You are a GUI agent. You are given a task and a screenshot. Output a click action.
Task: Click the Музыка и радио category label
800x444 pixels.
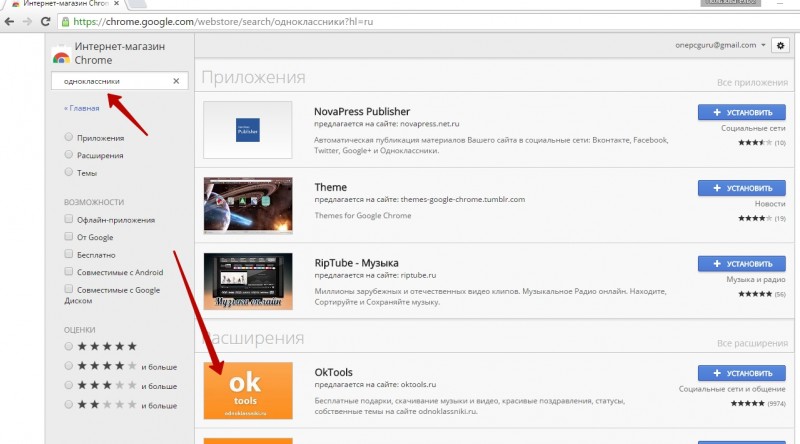point(756,279)
